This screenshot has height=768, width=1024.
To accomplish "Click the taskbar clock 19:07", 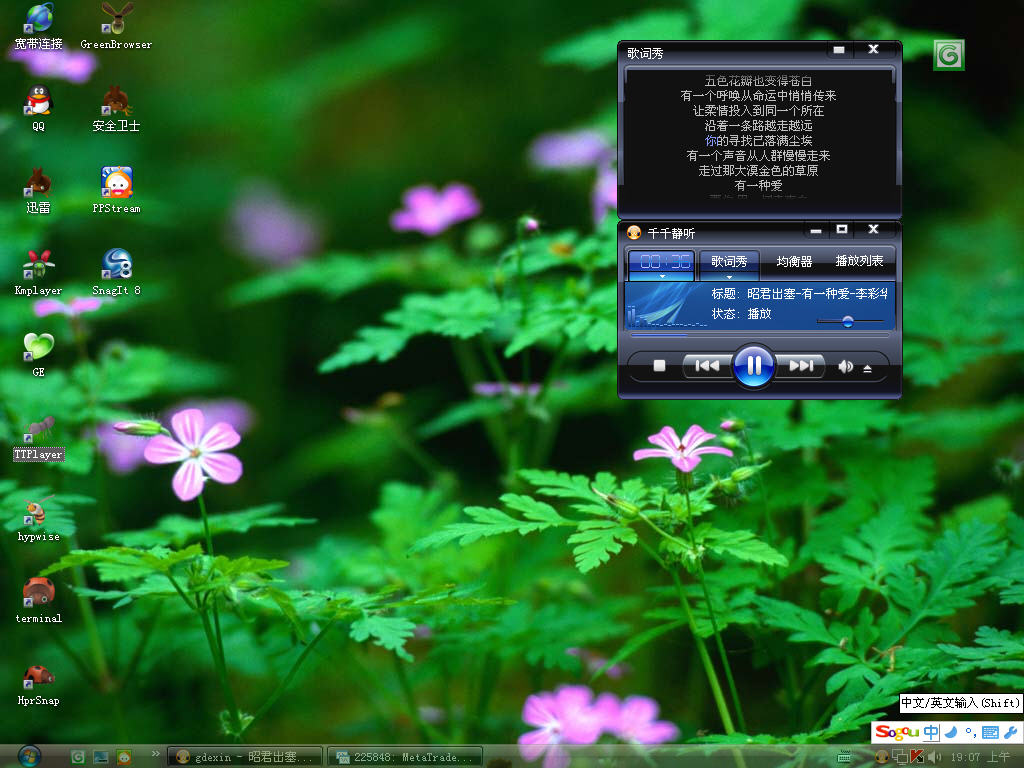I will click(x=980, y=757).
